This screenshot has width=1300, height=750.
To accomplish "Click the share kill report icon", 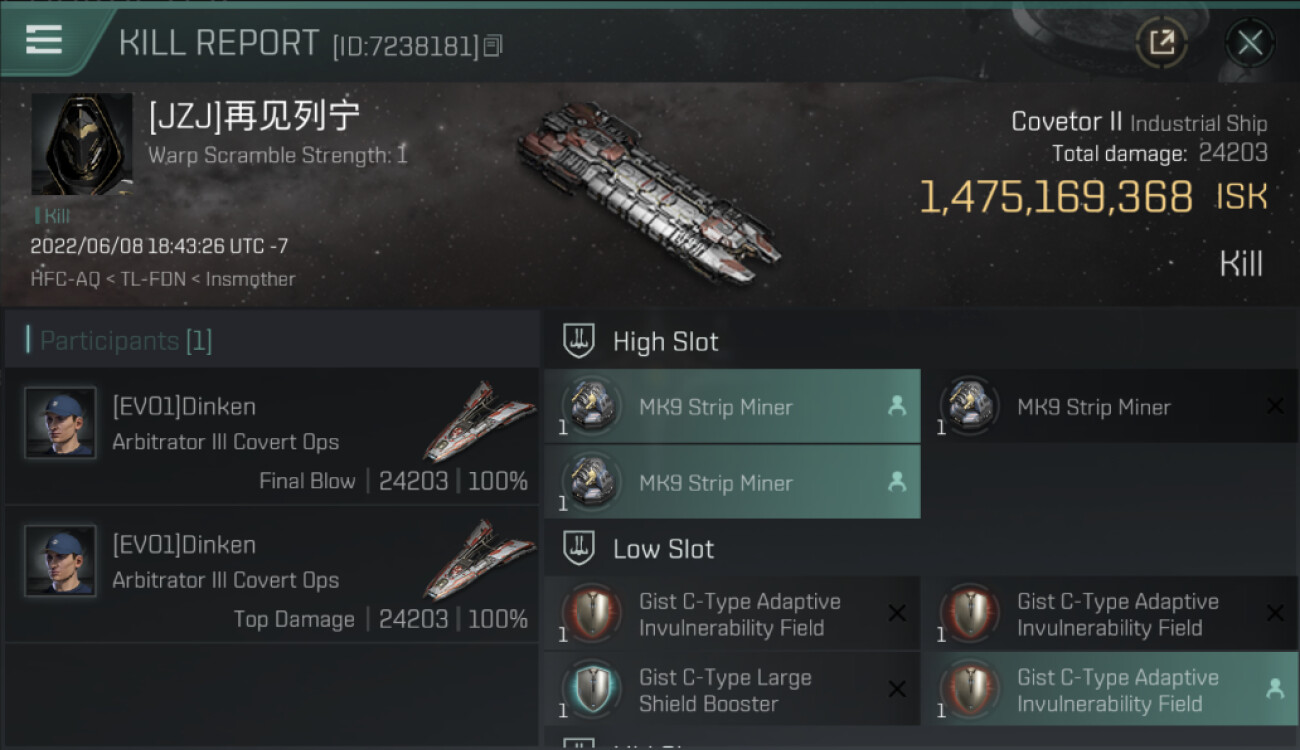I will [x=1161, y=42].
